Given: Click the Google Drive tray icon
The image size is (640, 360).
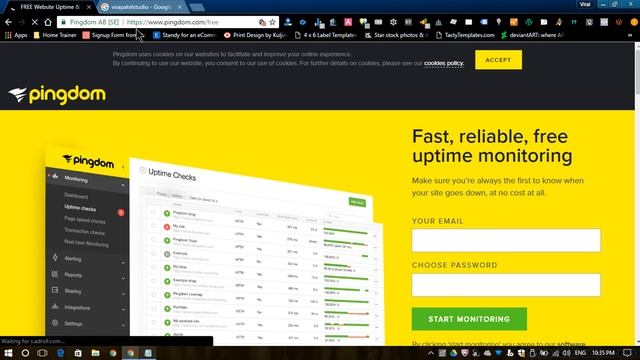Looking at the screenshot, I should 453,353.
